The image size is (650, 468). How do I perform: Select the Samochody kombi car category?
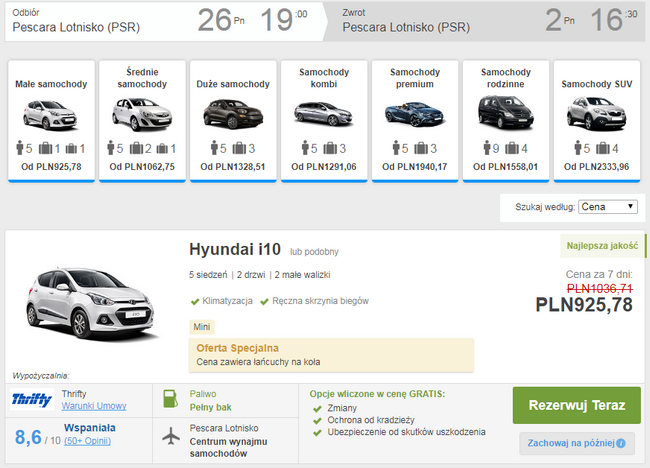[324, 121]
